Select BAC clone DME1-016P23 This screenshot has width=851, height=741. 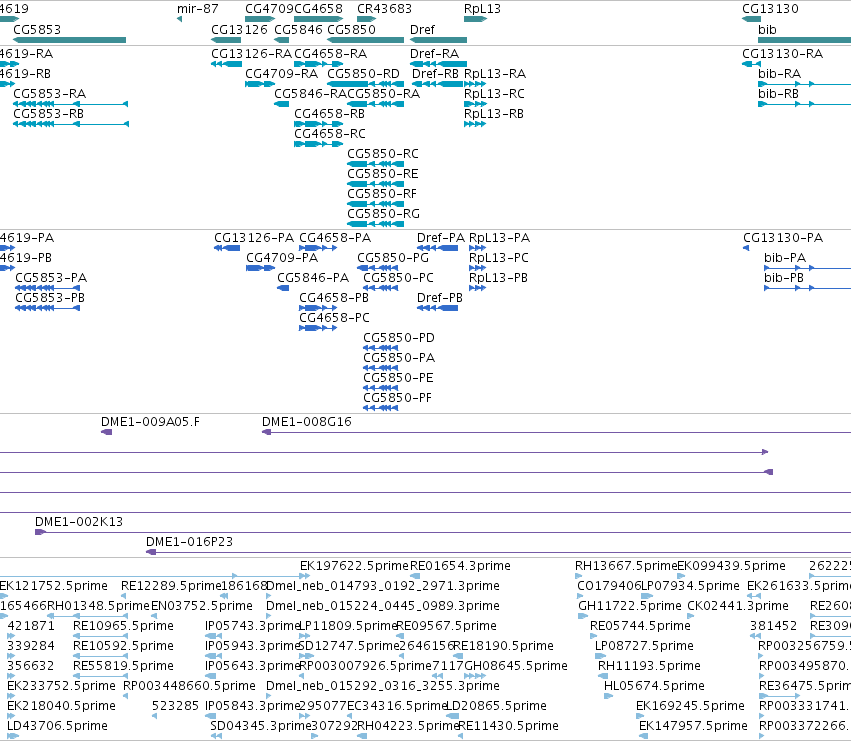click(x=189, y=542)
